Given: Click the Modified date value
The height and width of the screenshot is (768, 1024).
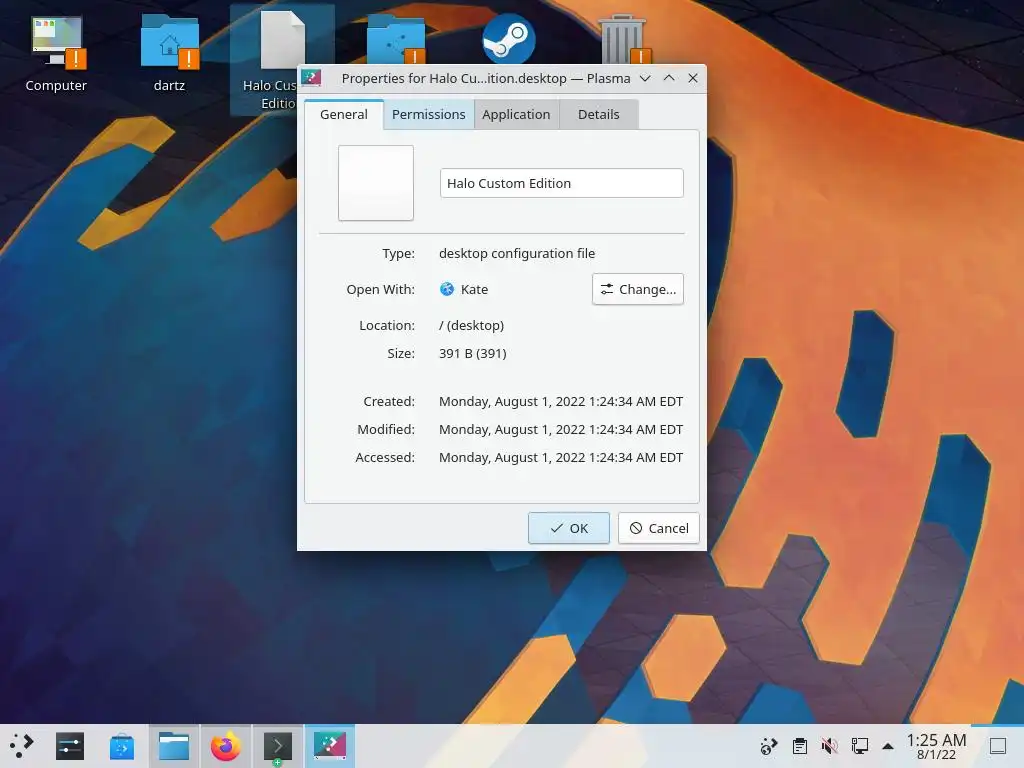Looking at the screenshot, I should tap(561, 430).
